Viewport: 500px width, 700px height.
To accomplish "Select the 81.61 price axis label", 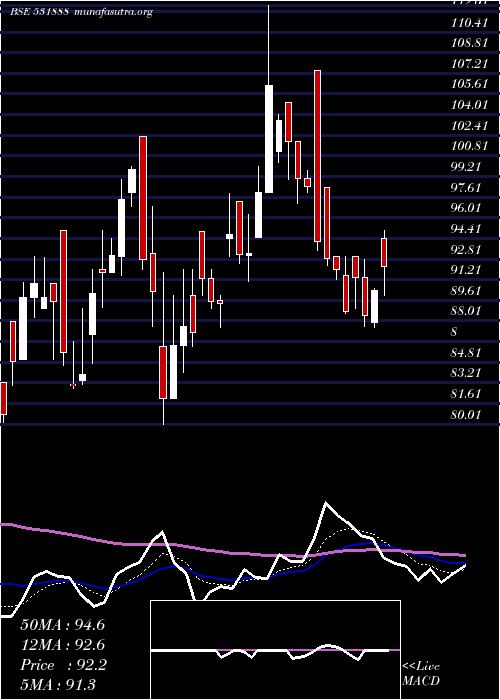I will (466, 394).
